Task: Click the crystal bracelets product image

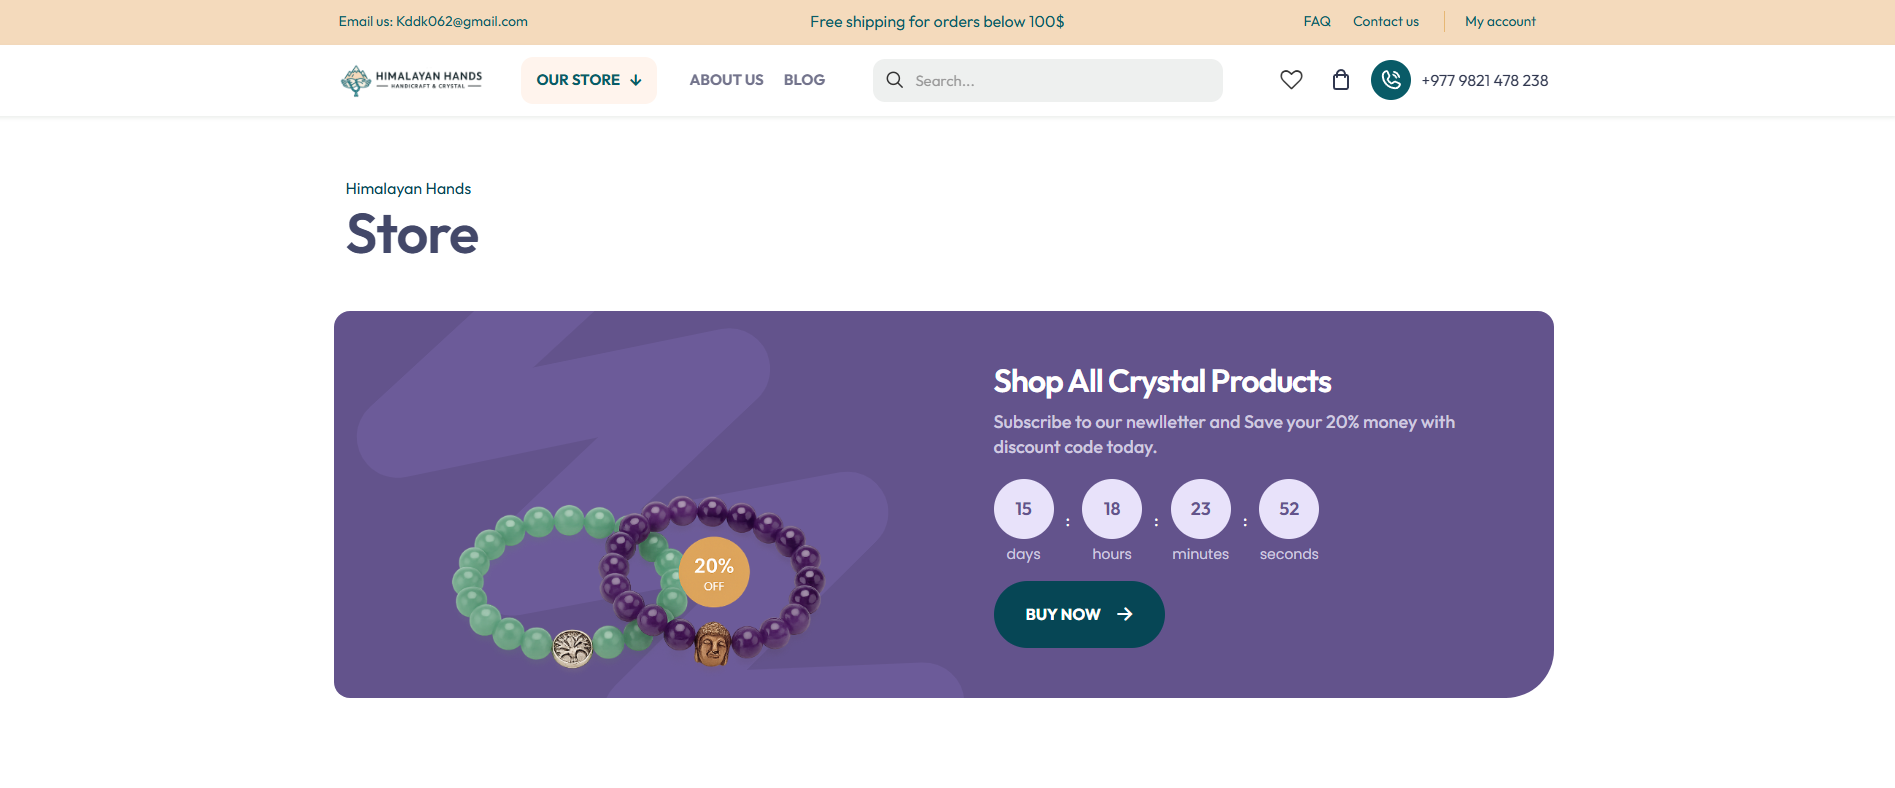Action: [638, 583]
